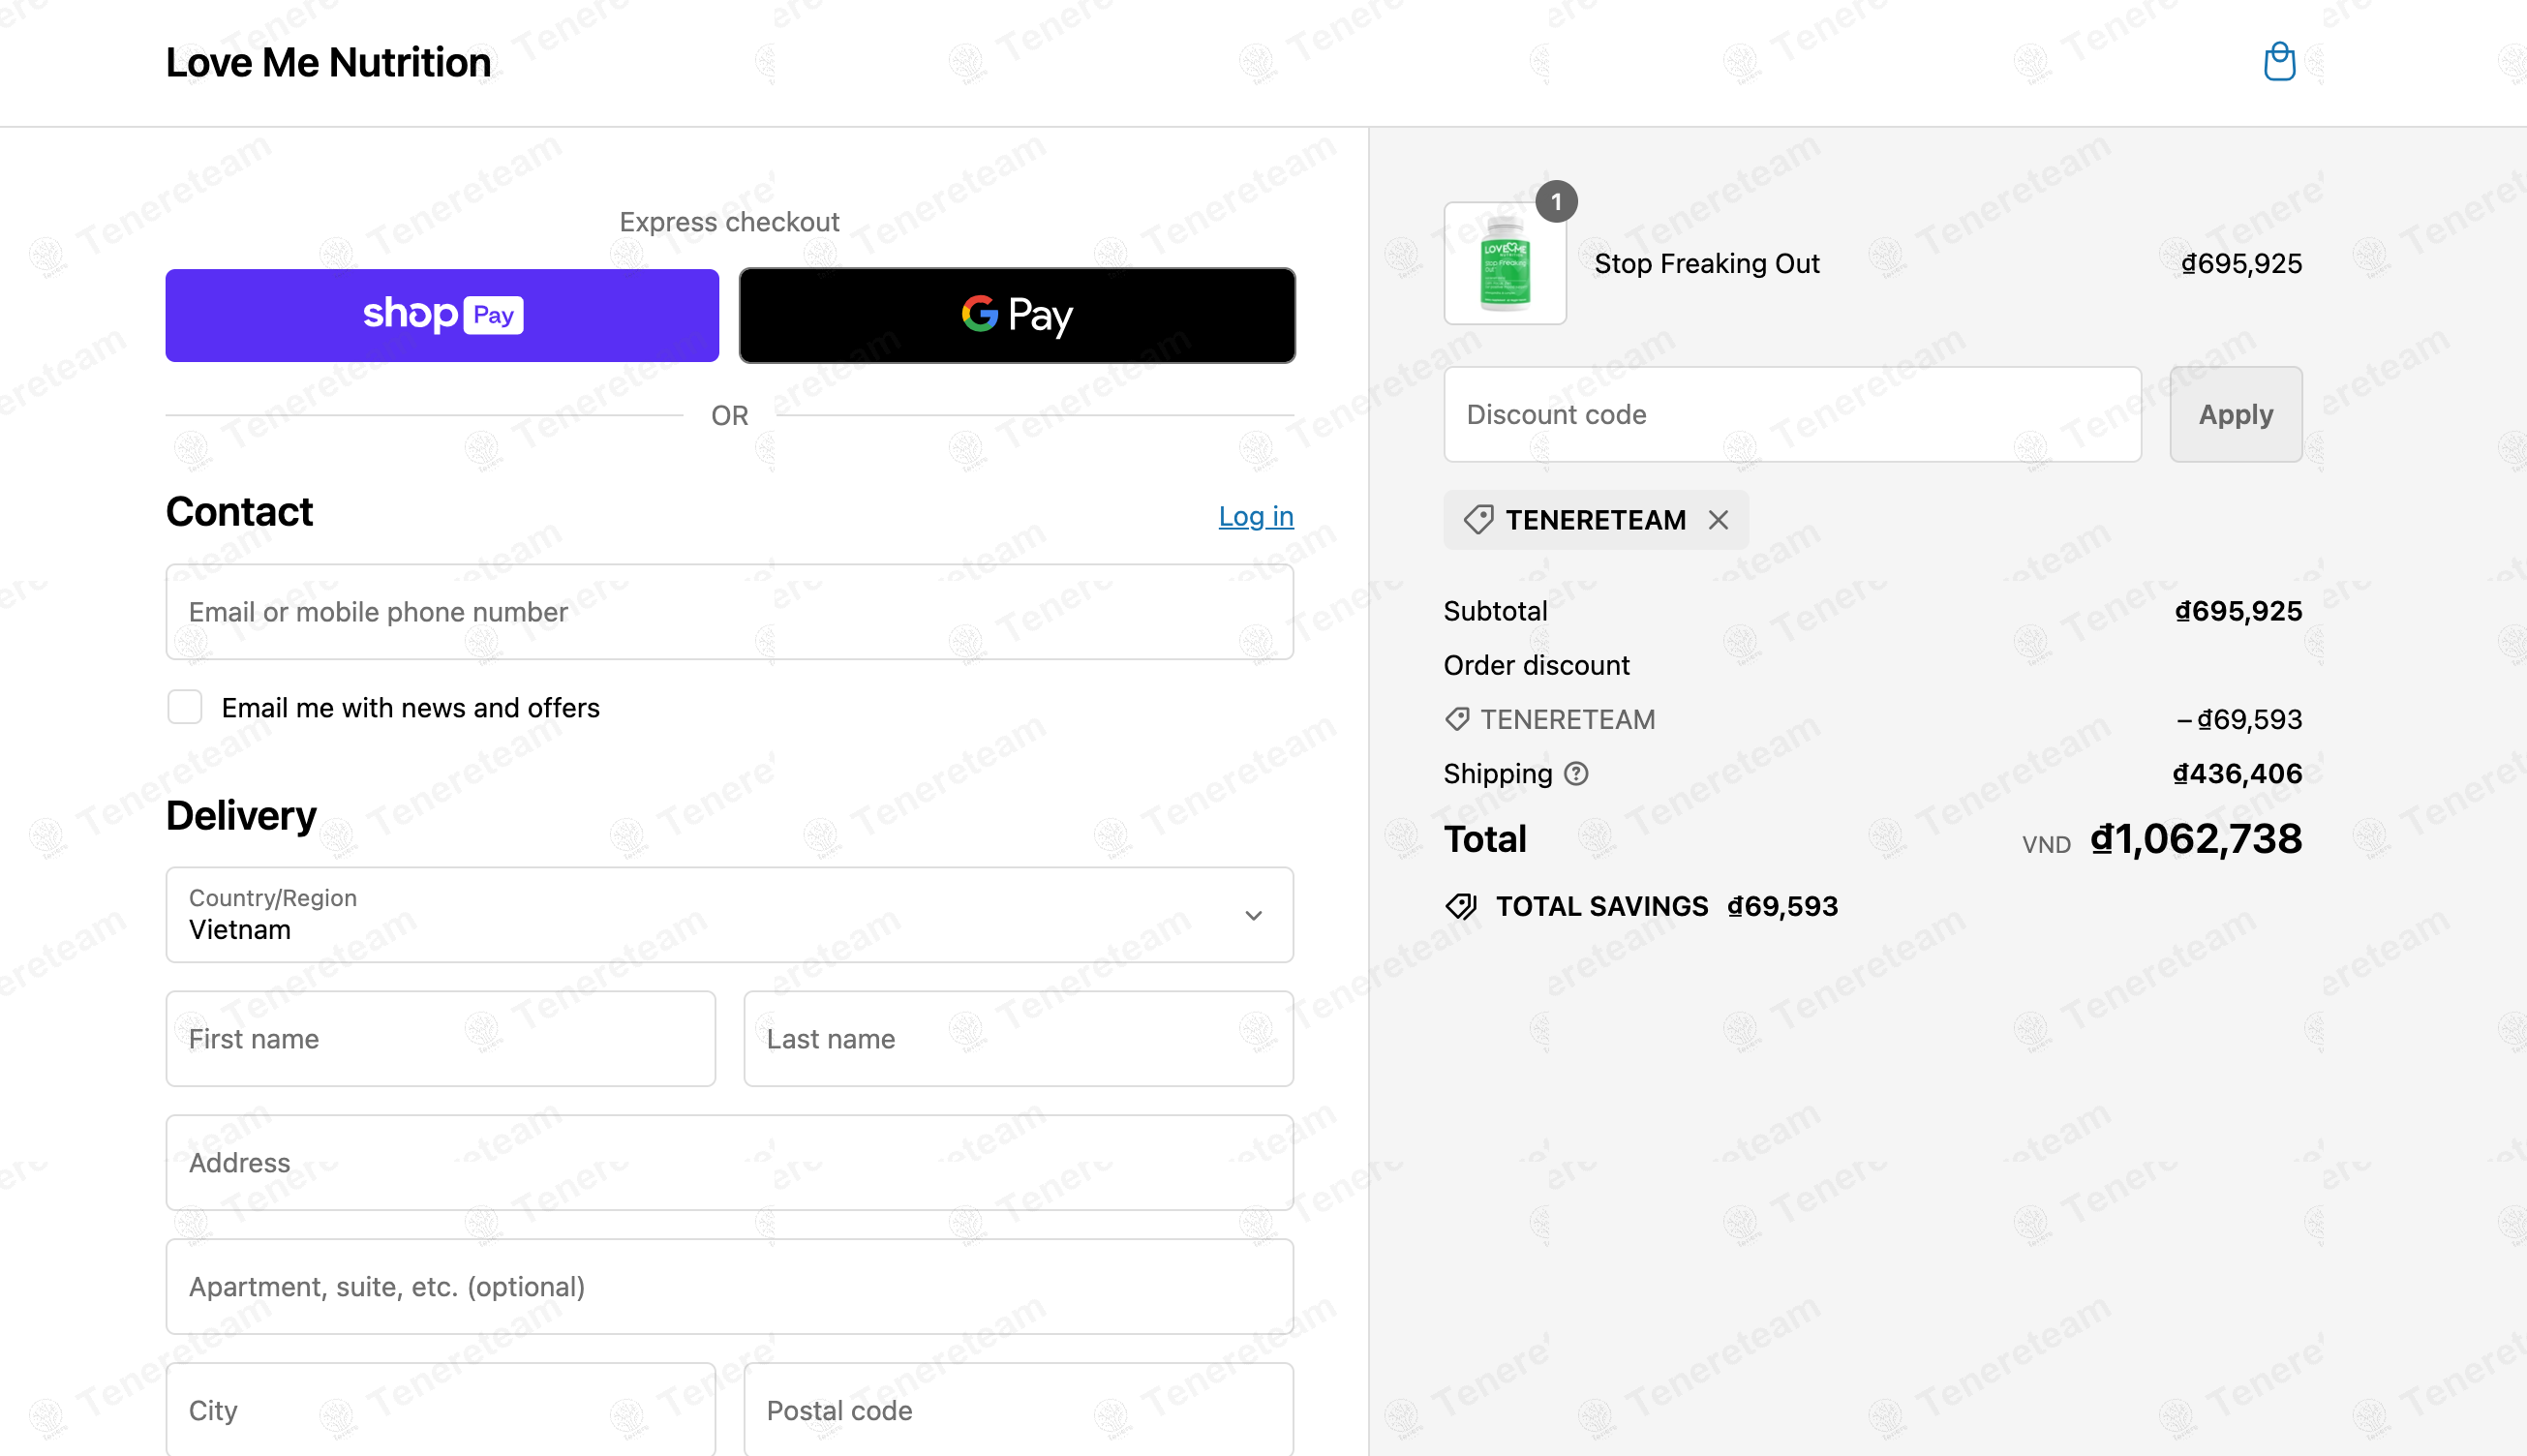
Task: Click the 'Express checkout' heading
Action: (729, 222)
